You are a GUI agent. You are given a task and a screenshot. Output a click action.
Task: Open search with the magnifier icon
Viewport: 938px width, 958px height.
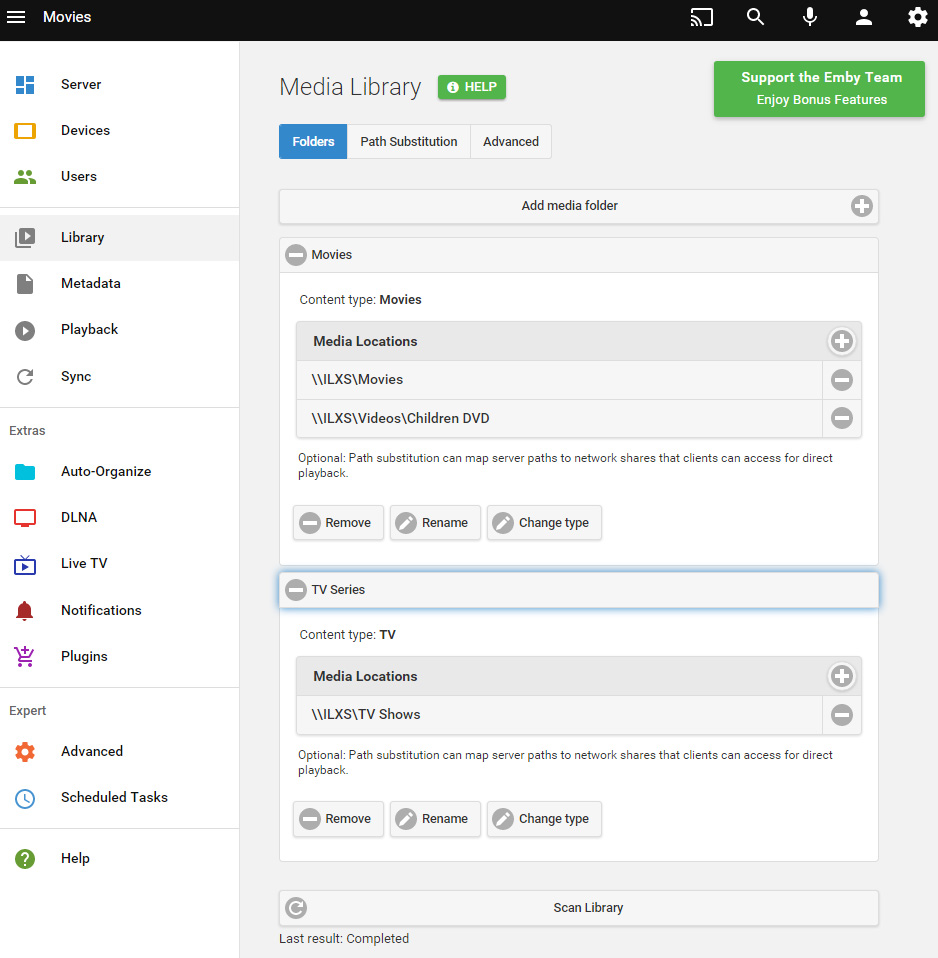756,17
